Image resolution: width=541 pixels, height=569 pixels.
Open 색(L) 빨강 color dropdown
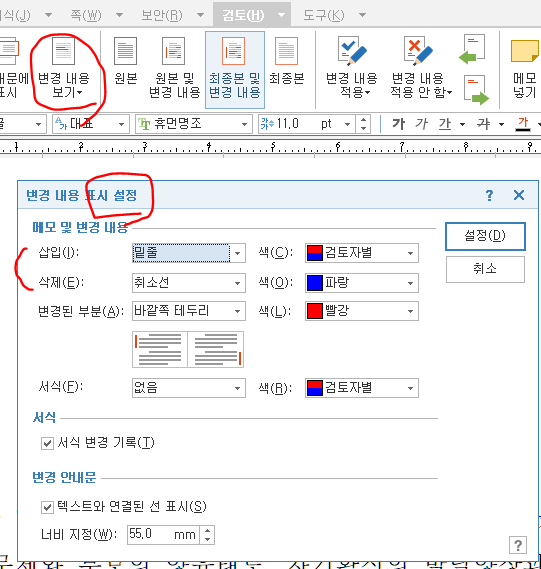coord(362,311)
